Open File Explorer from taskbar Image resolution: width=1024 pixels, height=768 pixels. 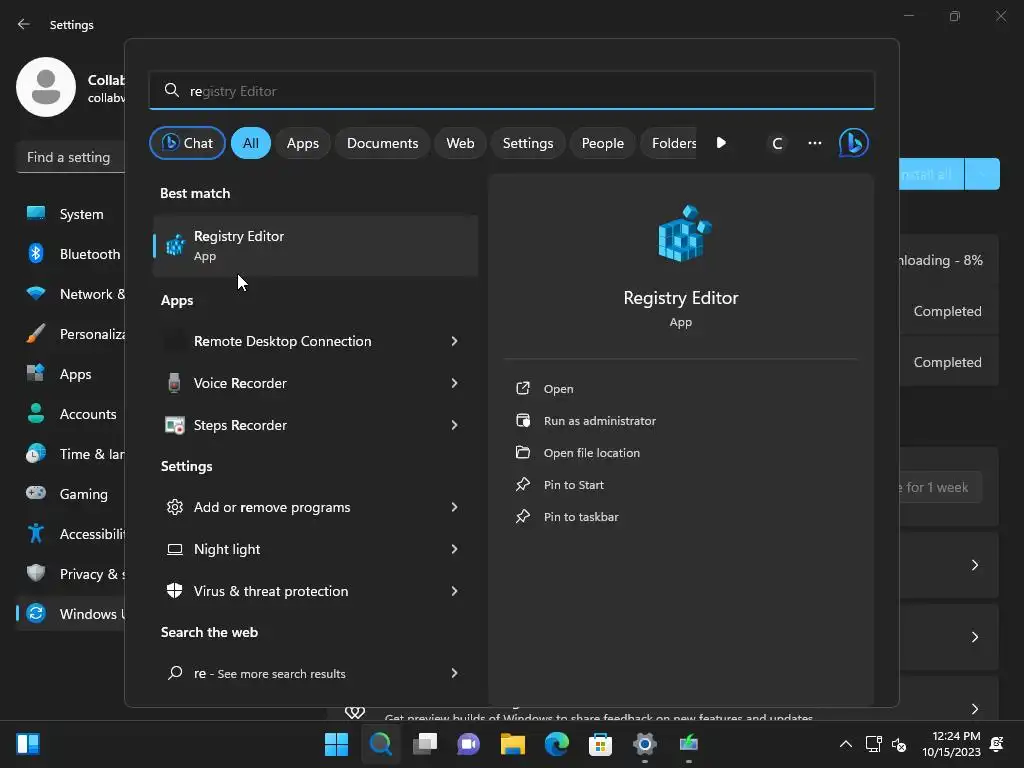click(513, 743)
